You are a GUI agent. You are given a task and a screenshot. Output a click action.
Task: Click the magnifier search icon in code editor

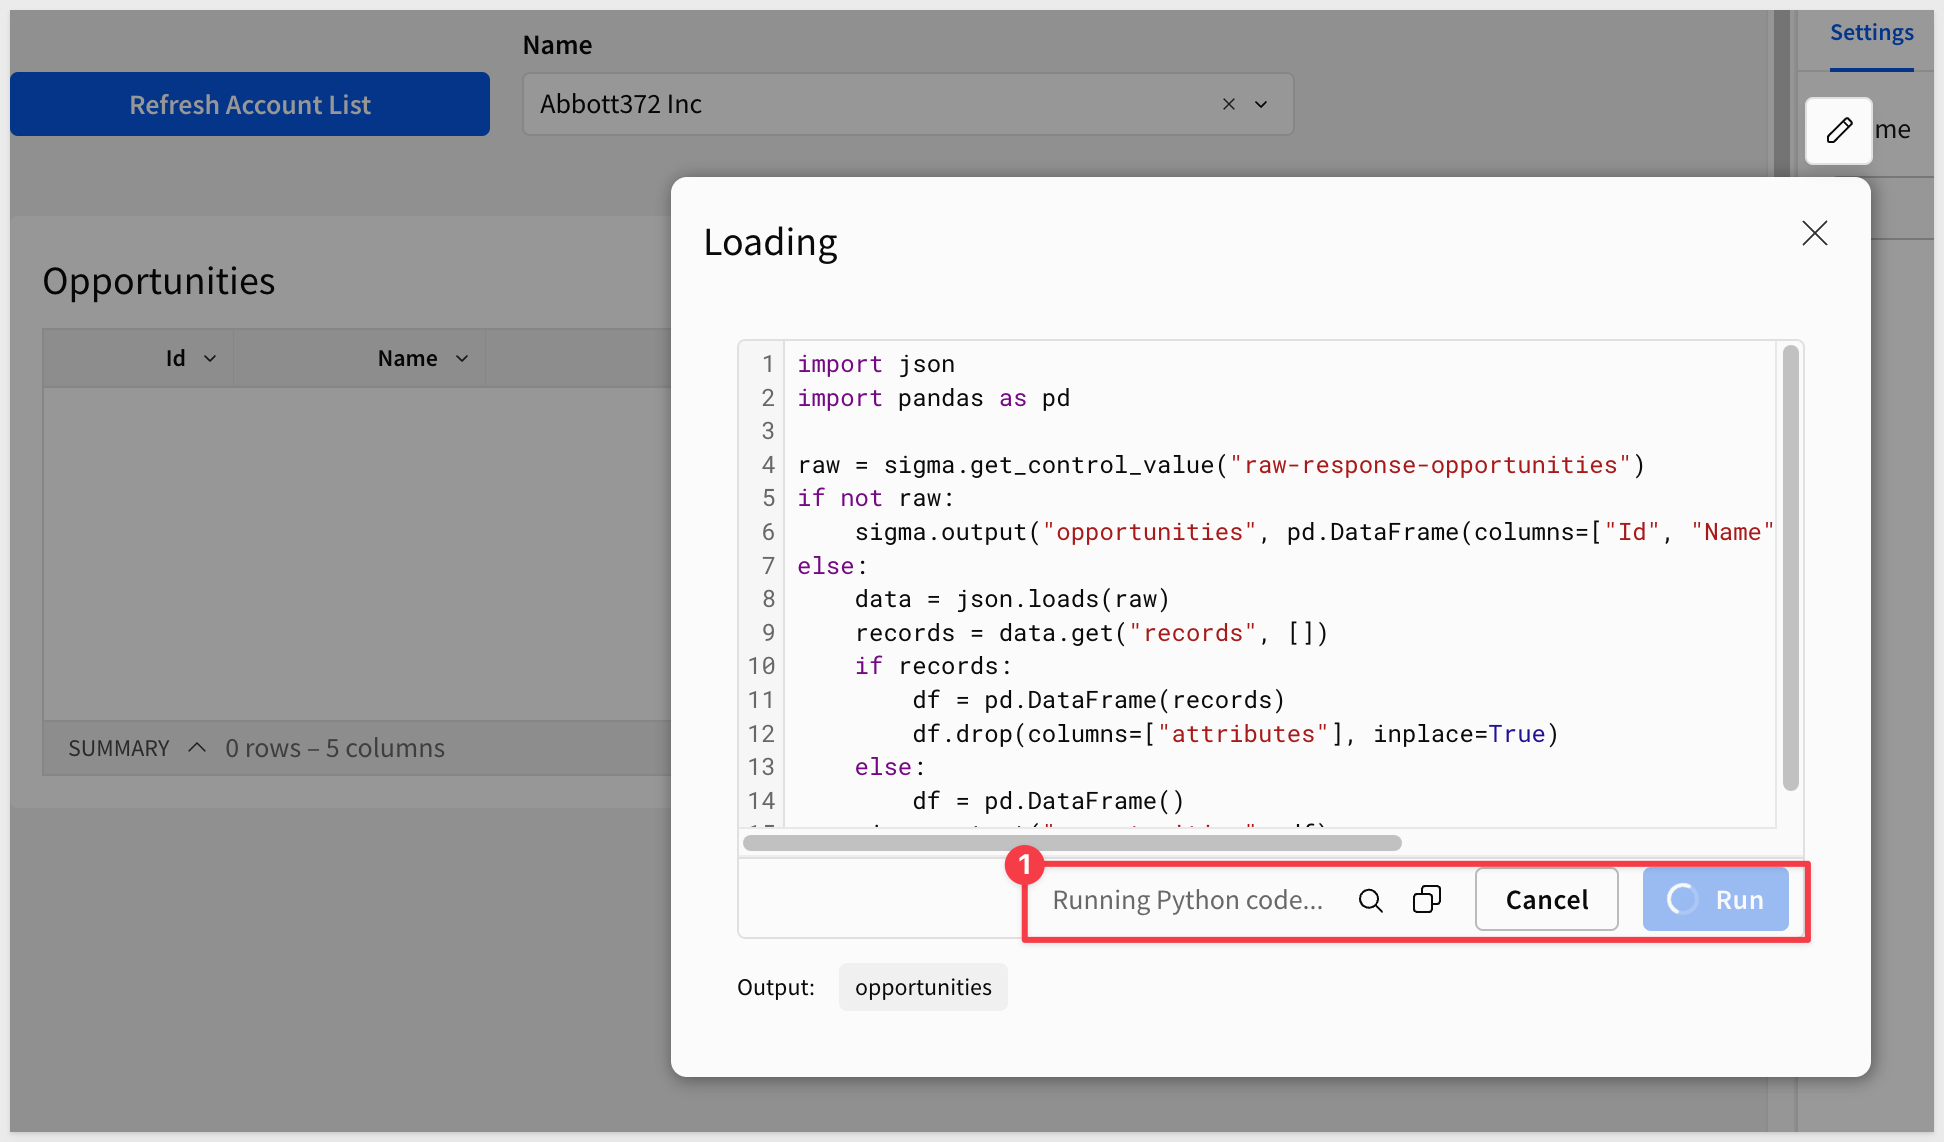tap(1370, 900)
